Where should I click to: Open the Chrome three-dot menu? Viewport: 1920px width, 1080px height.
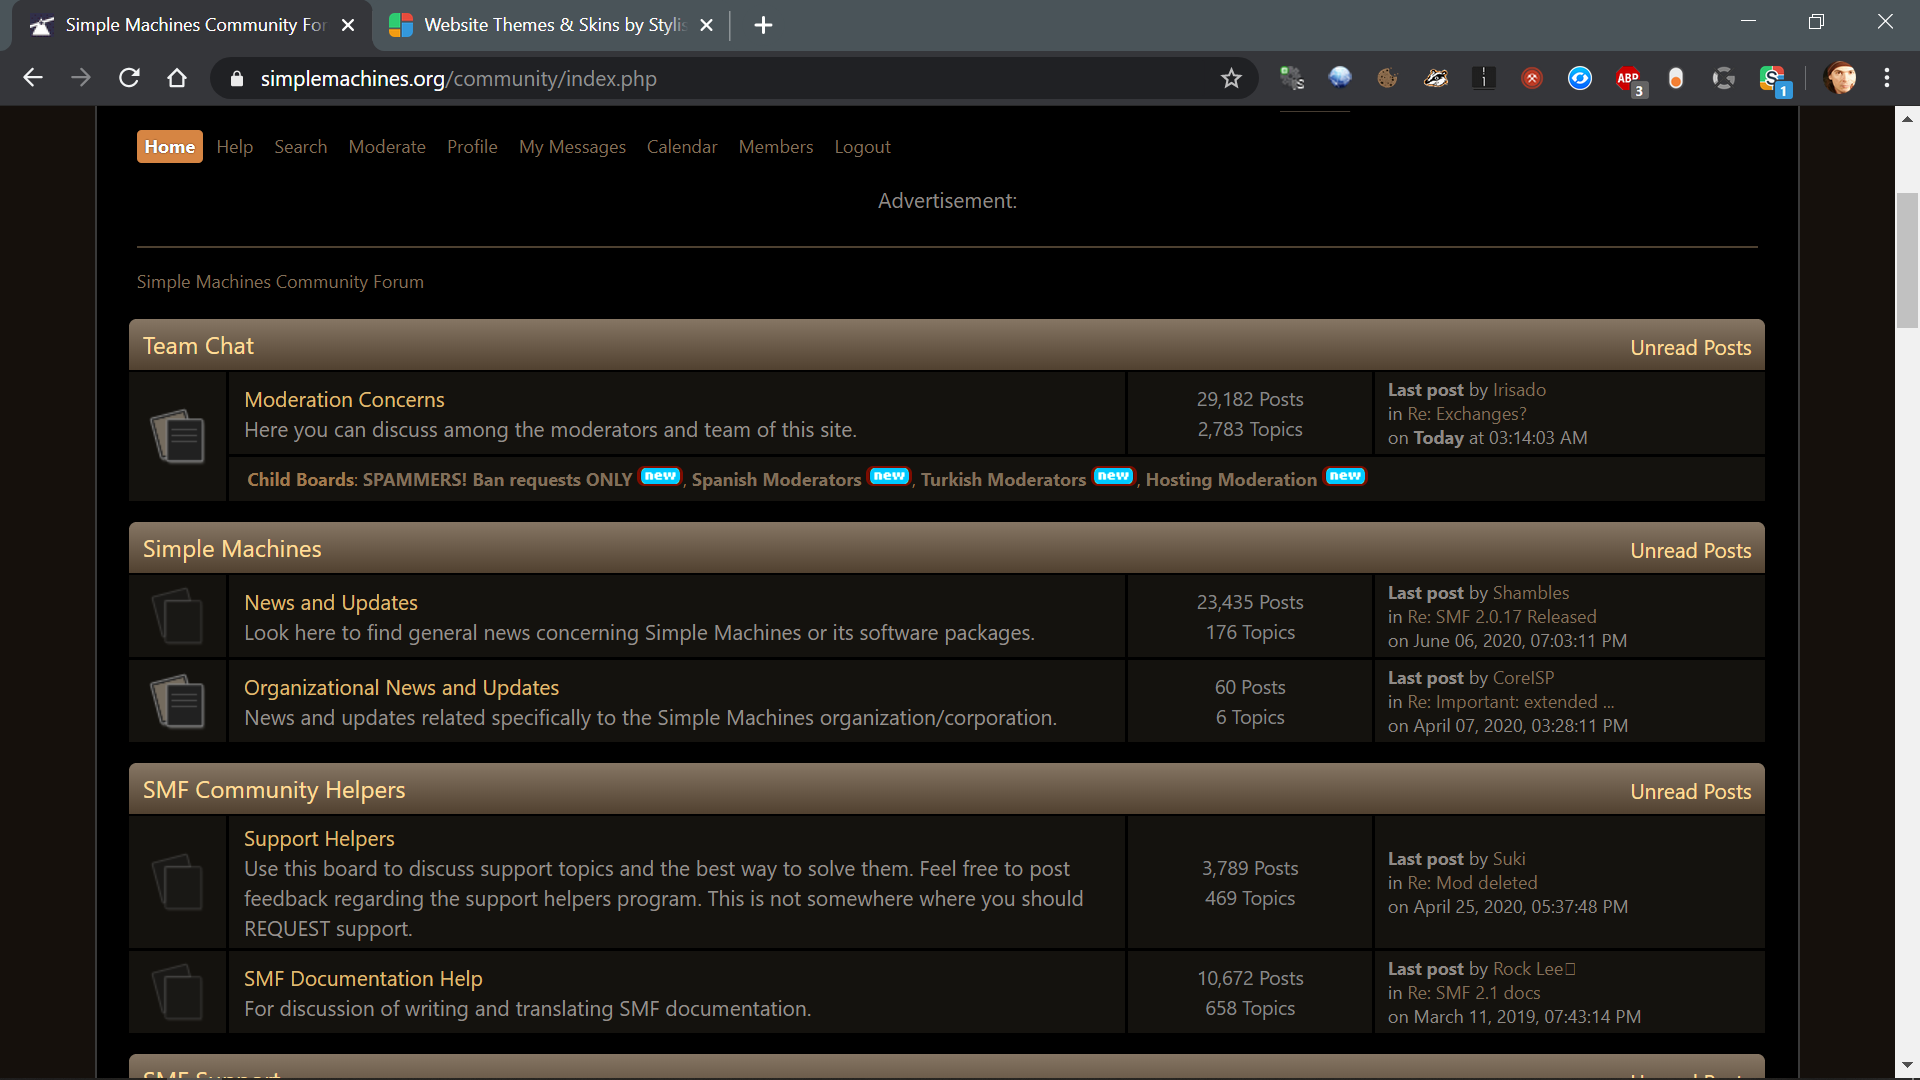coord(1887,78)
